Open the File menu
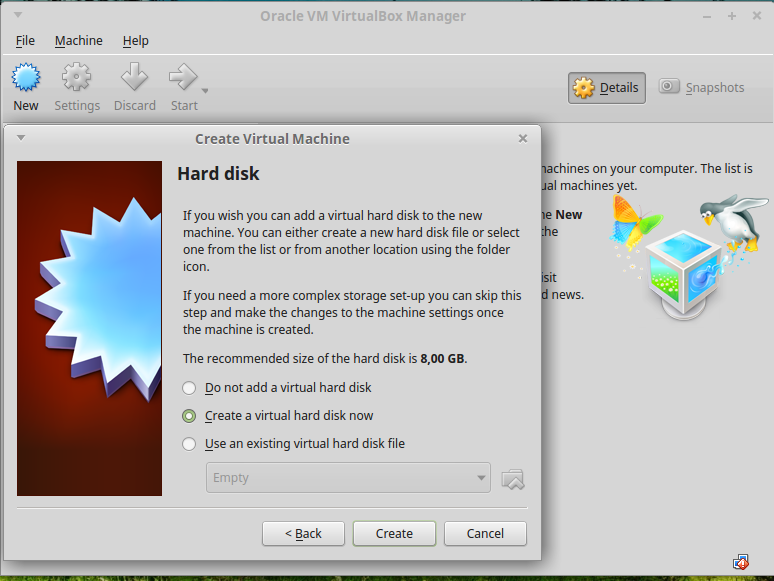Image resolution: width=774 pixels, height=581 pixels. point(25,40)
